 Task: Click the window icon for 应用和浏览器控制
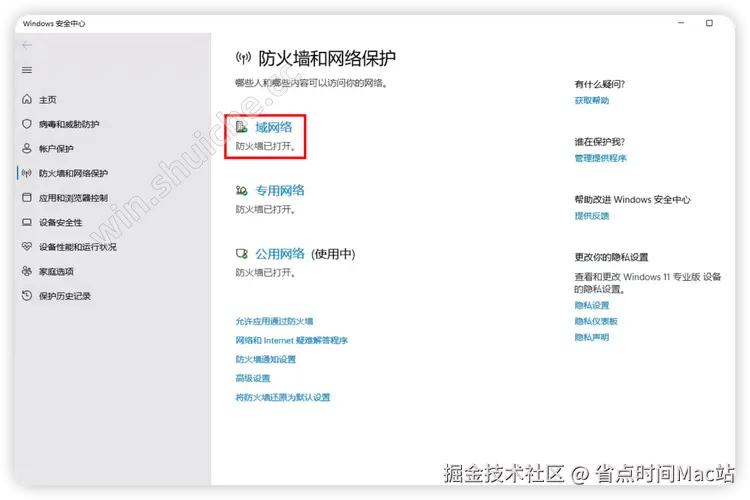pyautogui.click(x=27, y=197)
